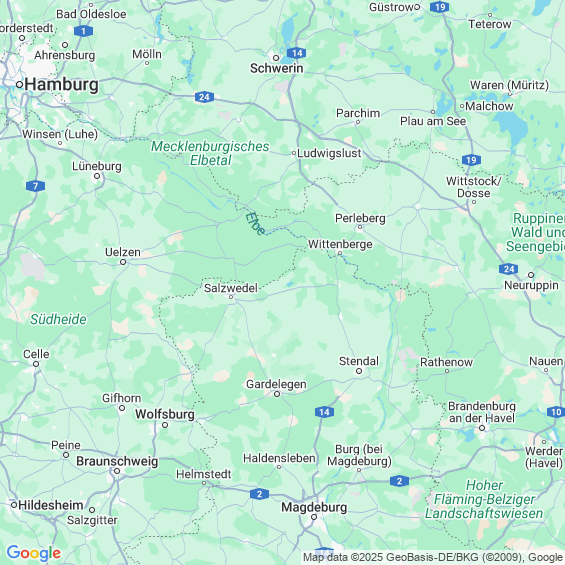Click the A1 highway shield near Bad Oldesloe
Viewport: 565px width, 565px height.
tap(84, 31)
